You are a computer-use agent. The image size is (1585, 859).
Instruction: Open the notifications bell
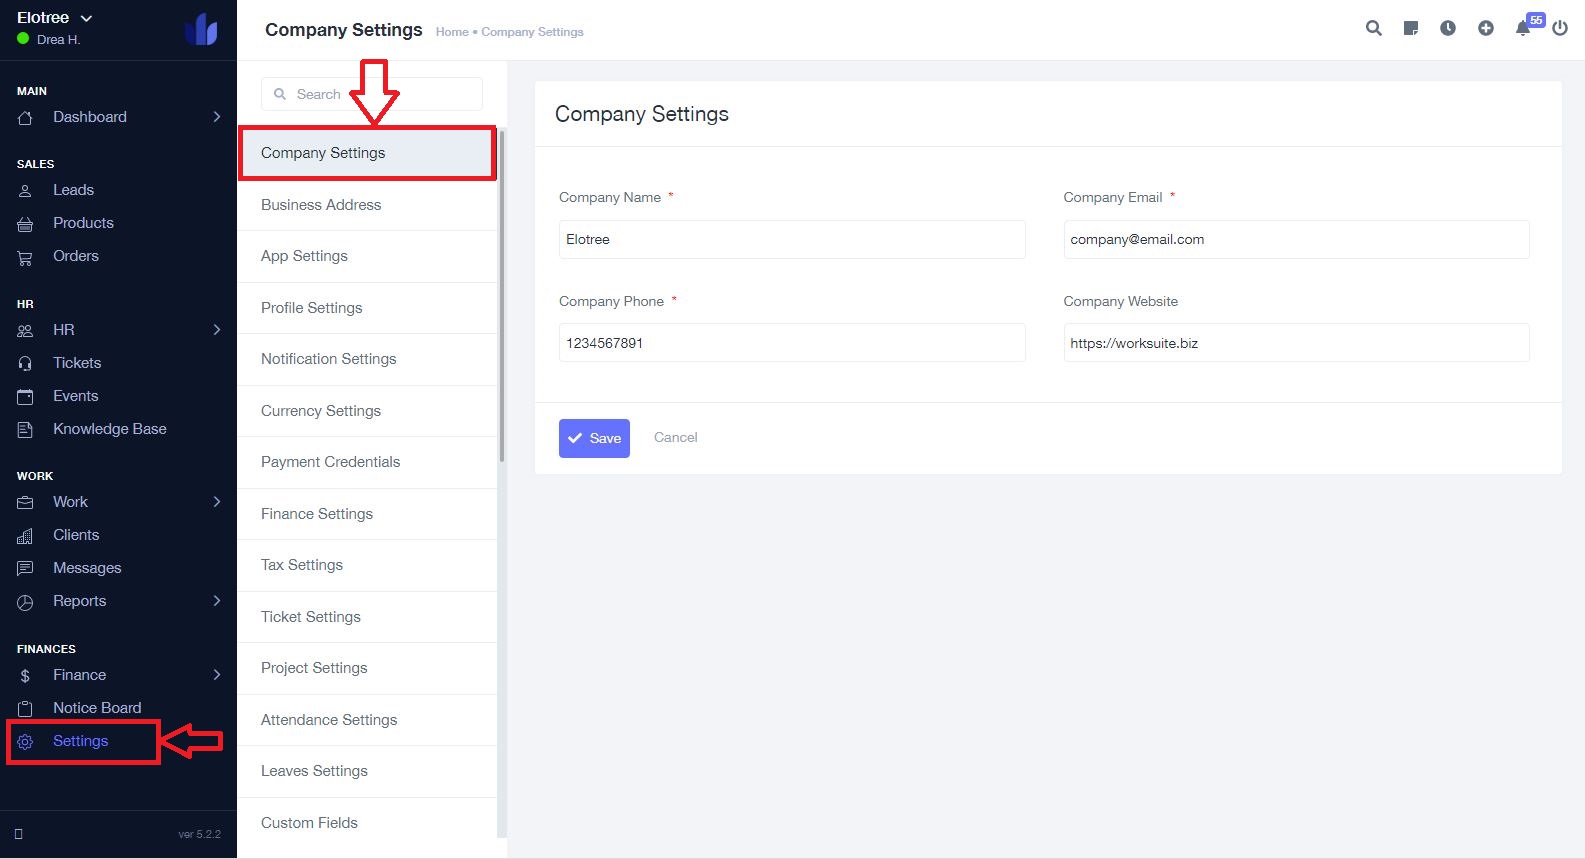tap(1523, 28)
